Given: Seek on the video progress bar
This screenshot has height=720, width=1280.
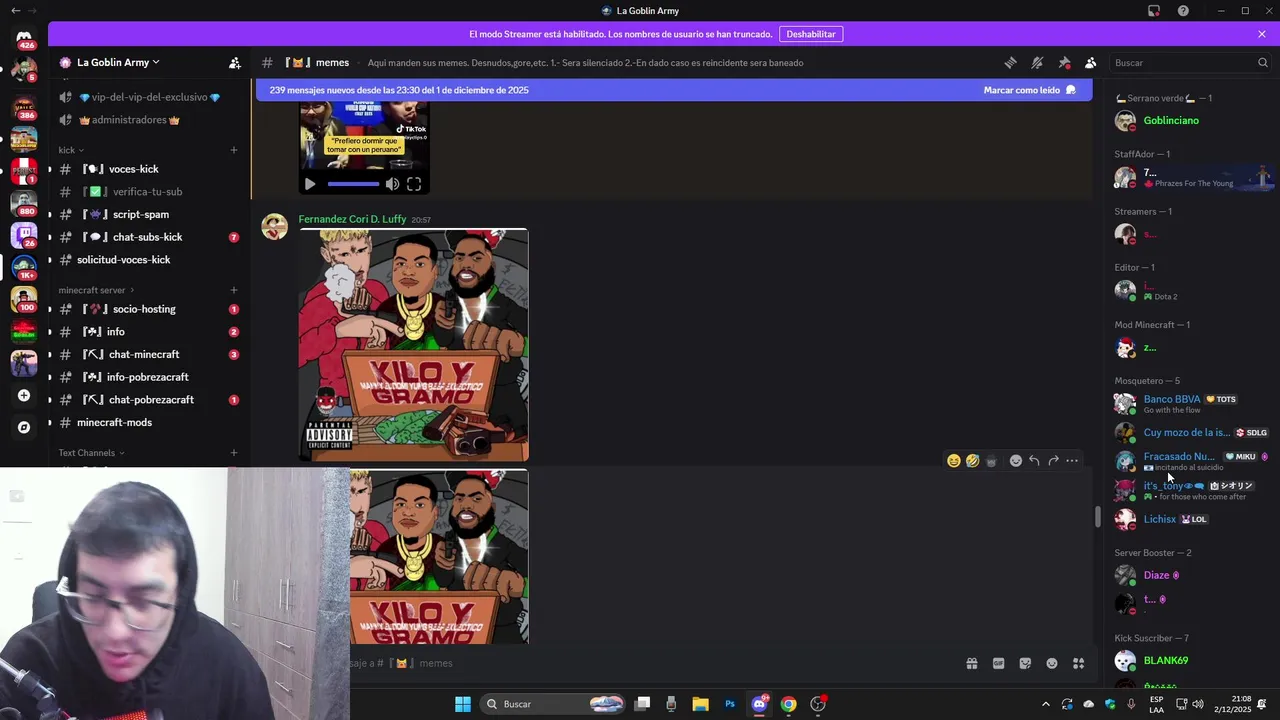Looking at the screenshot, I should point(353,184).
